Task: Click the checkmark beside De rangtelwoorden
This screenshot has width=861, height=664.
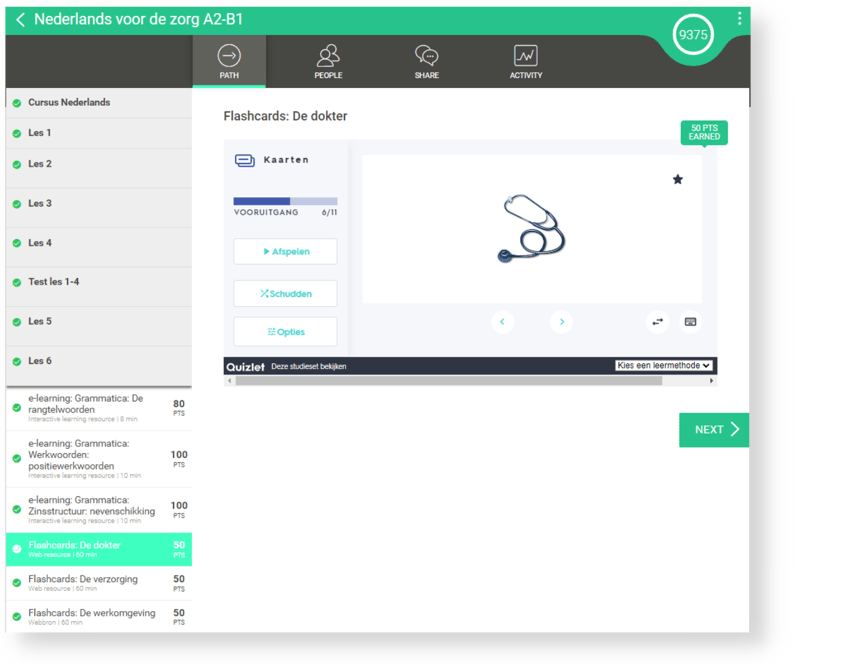Action: (x=17, y=408)
